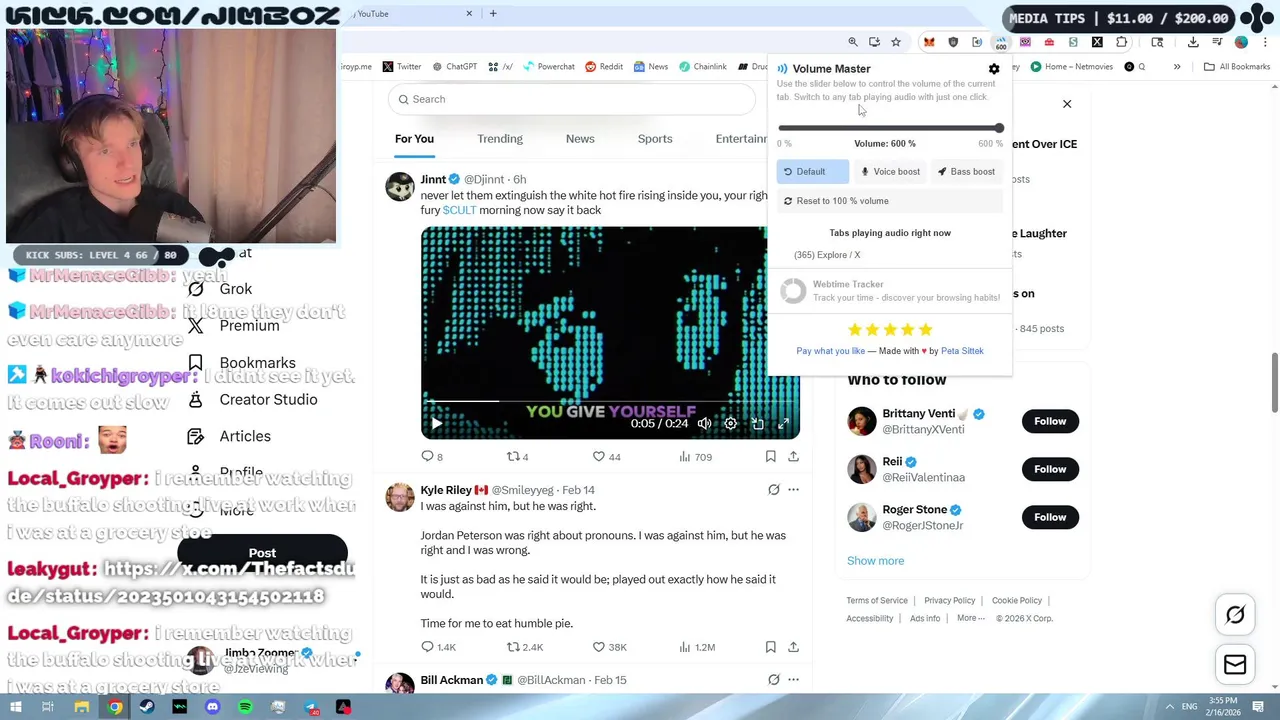This screenshot has width=1280, height=720.
Task: Click the Volume Master volume slider
Action: coord(890,128)
